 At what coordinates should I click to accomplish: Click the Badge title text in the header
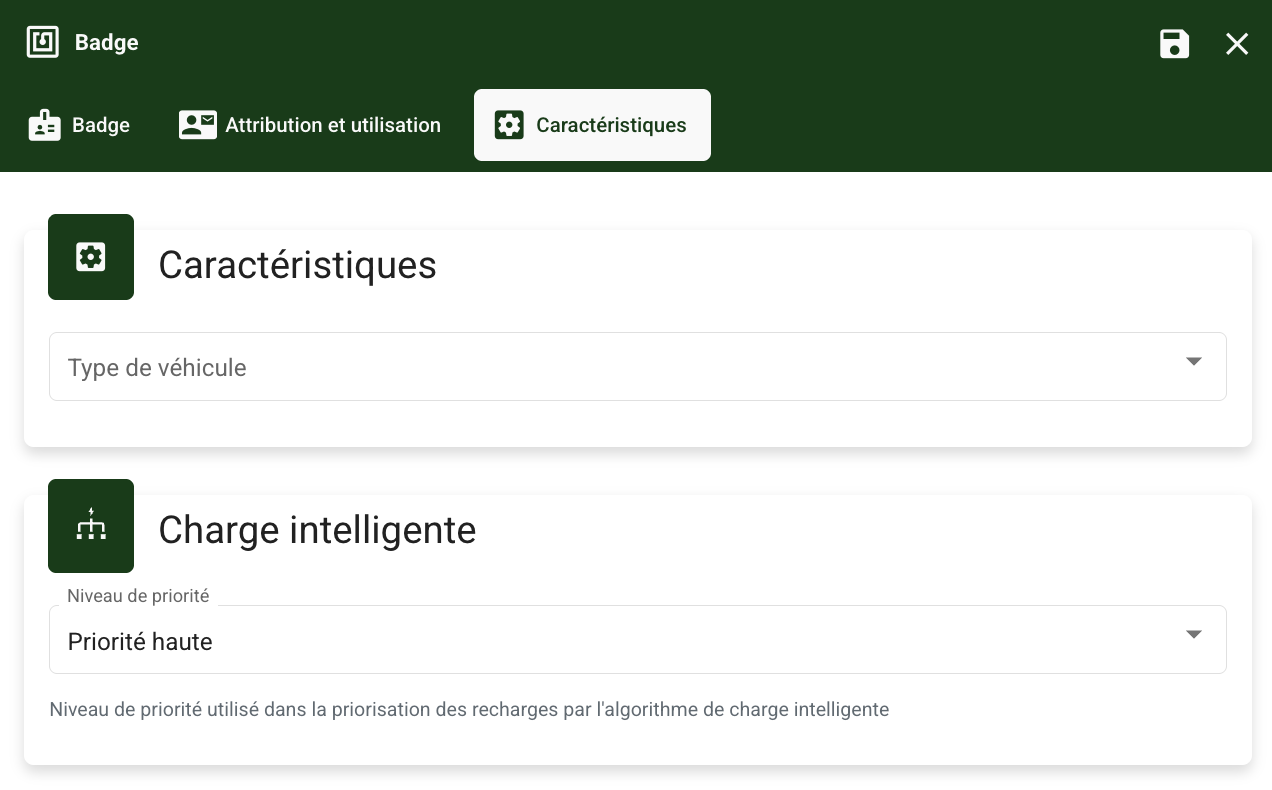(106, 43)
